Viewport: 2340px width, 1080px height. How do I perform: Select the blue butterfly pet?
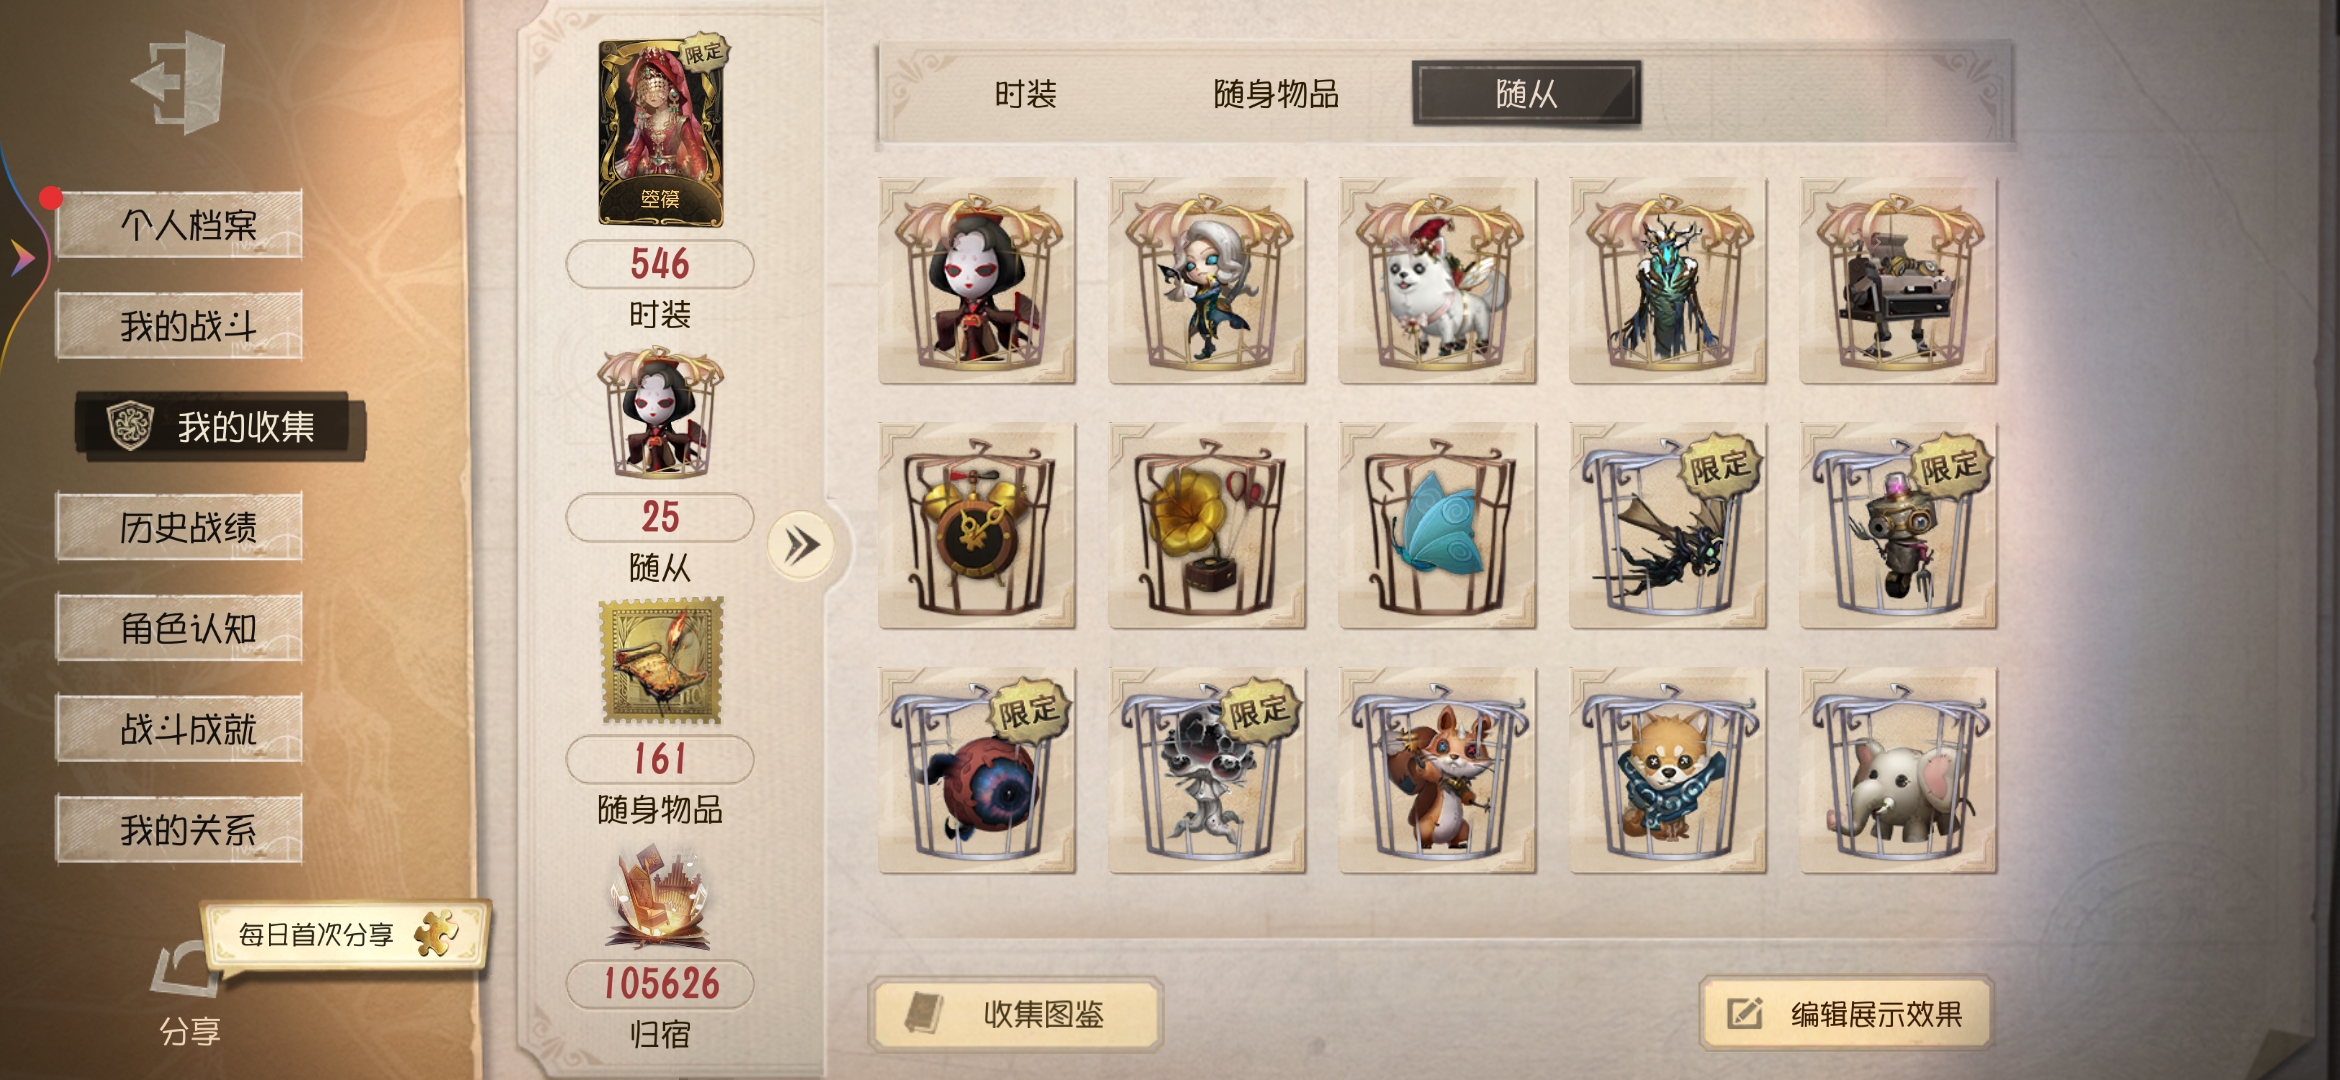(x=1437, y=526)
